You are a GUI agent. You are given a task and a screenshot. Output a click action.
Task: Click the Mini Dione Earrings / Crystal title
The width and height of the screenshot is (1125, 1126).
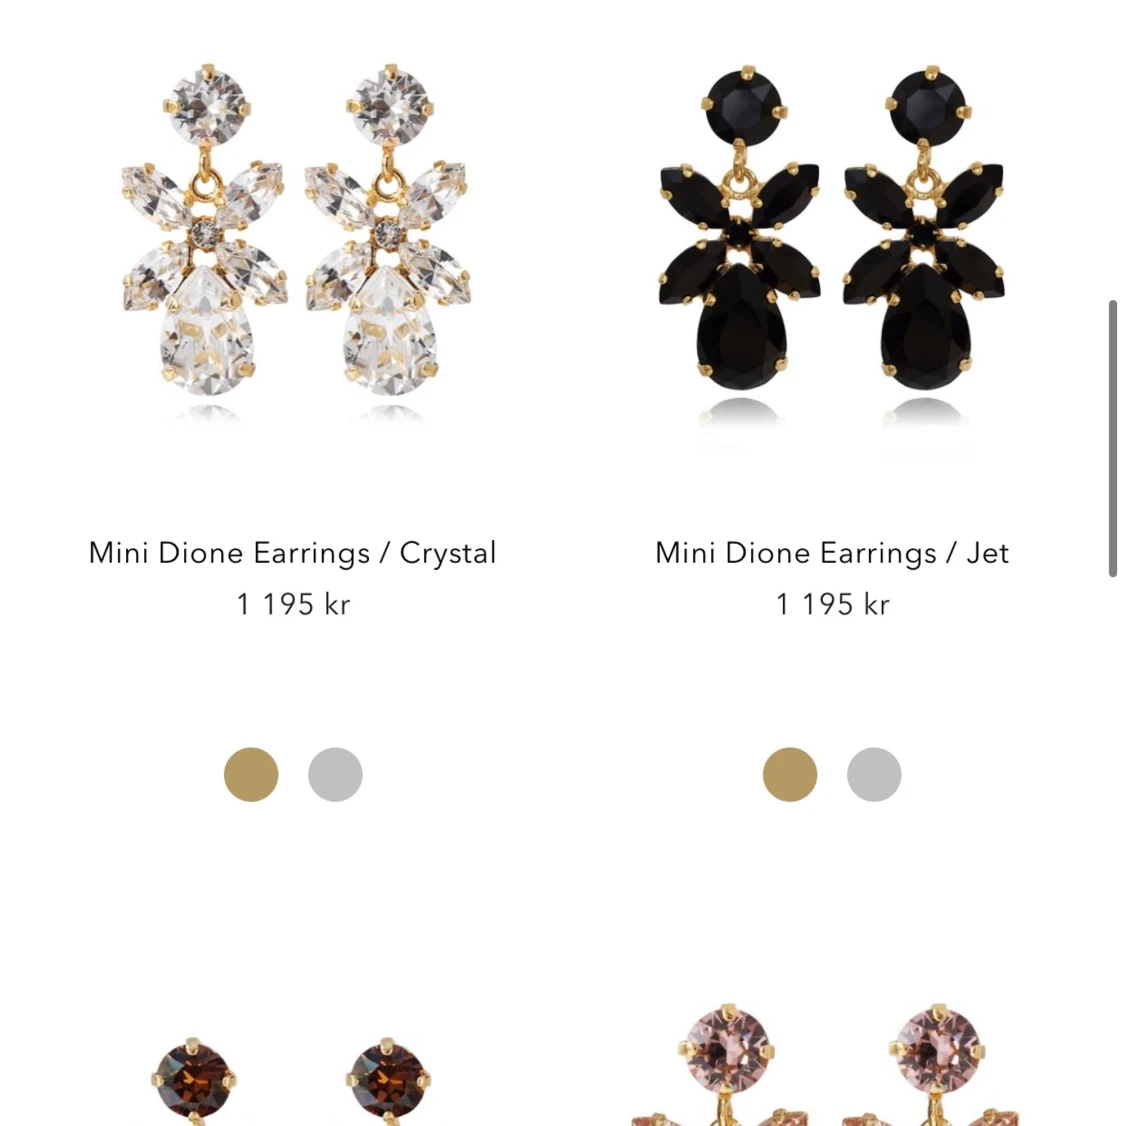(x=292, y=553)
